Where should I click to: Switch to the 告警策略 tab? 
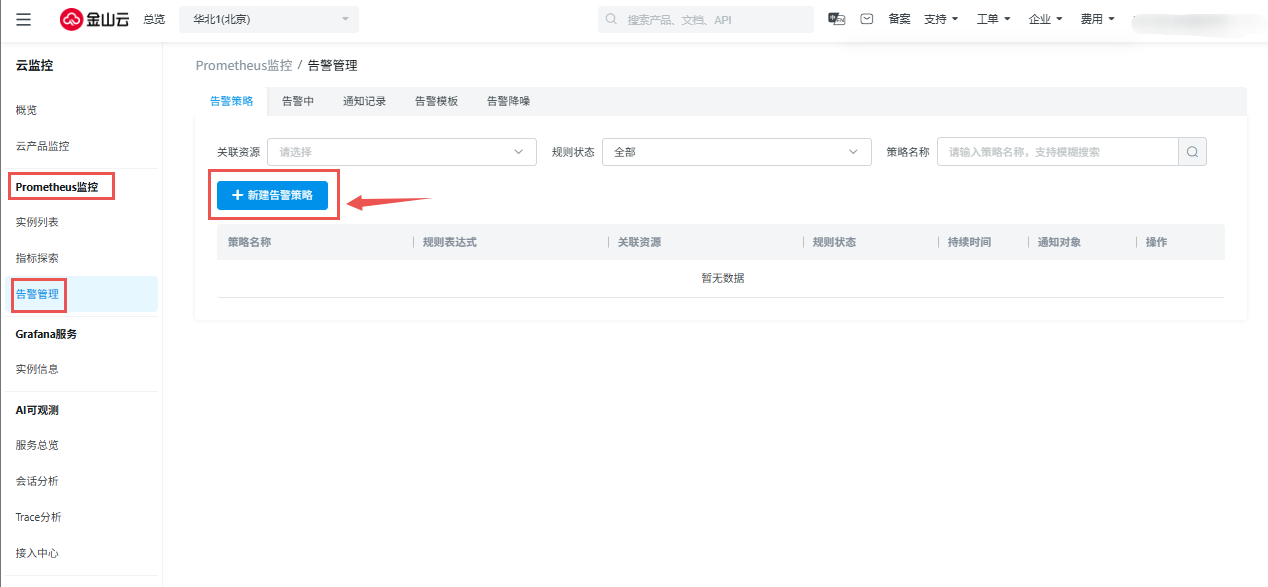coord(231,101)
